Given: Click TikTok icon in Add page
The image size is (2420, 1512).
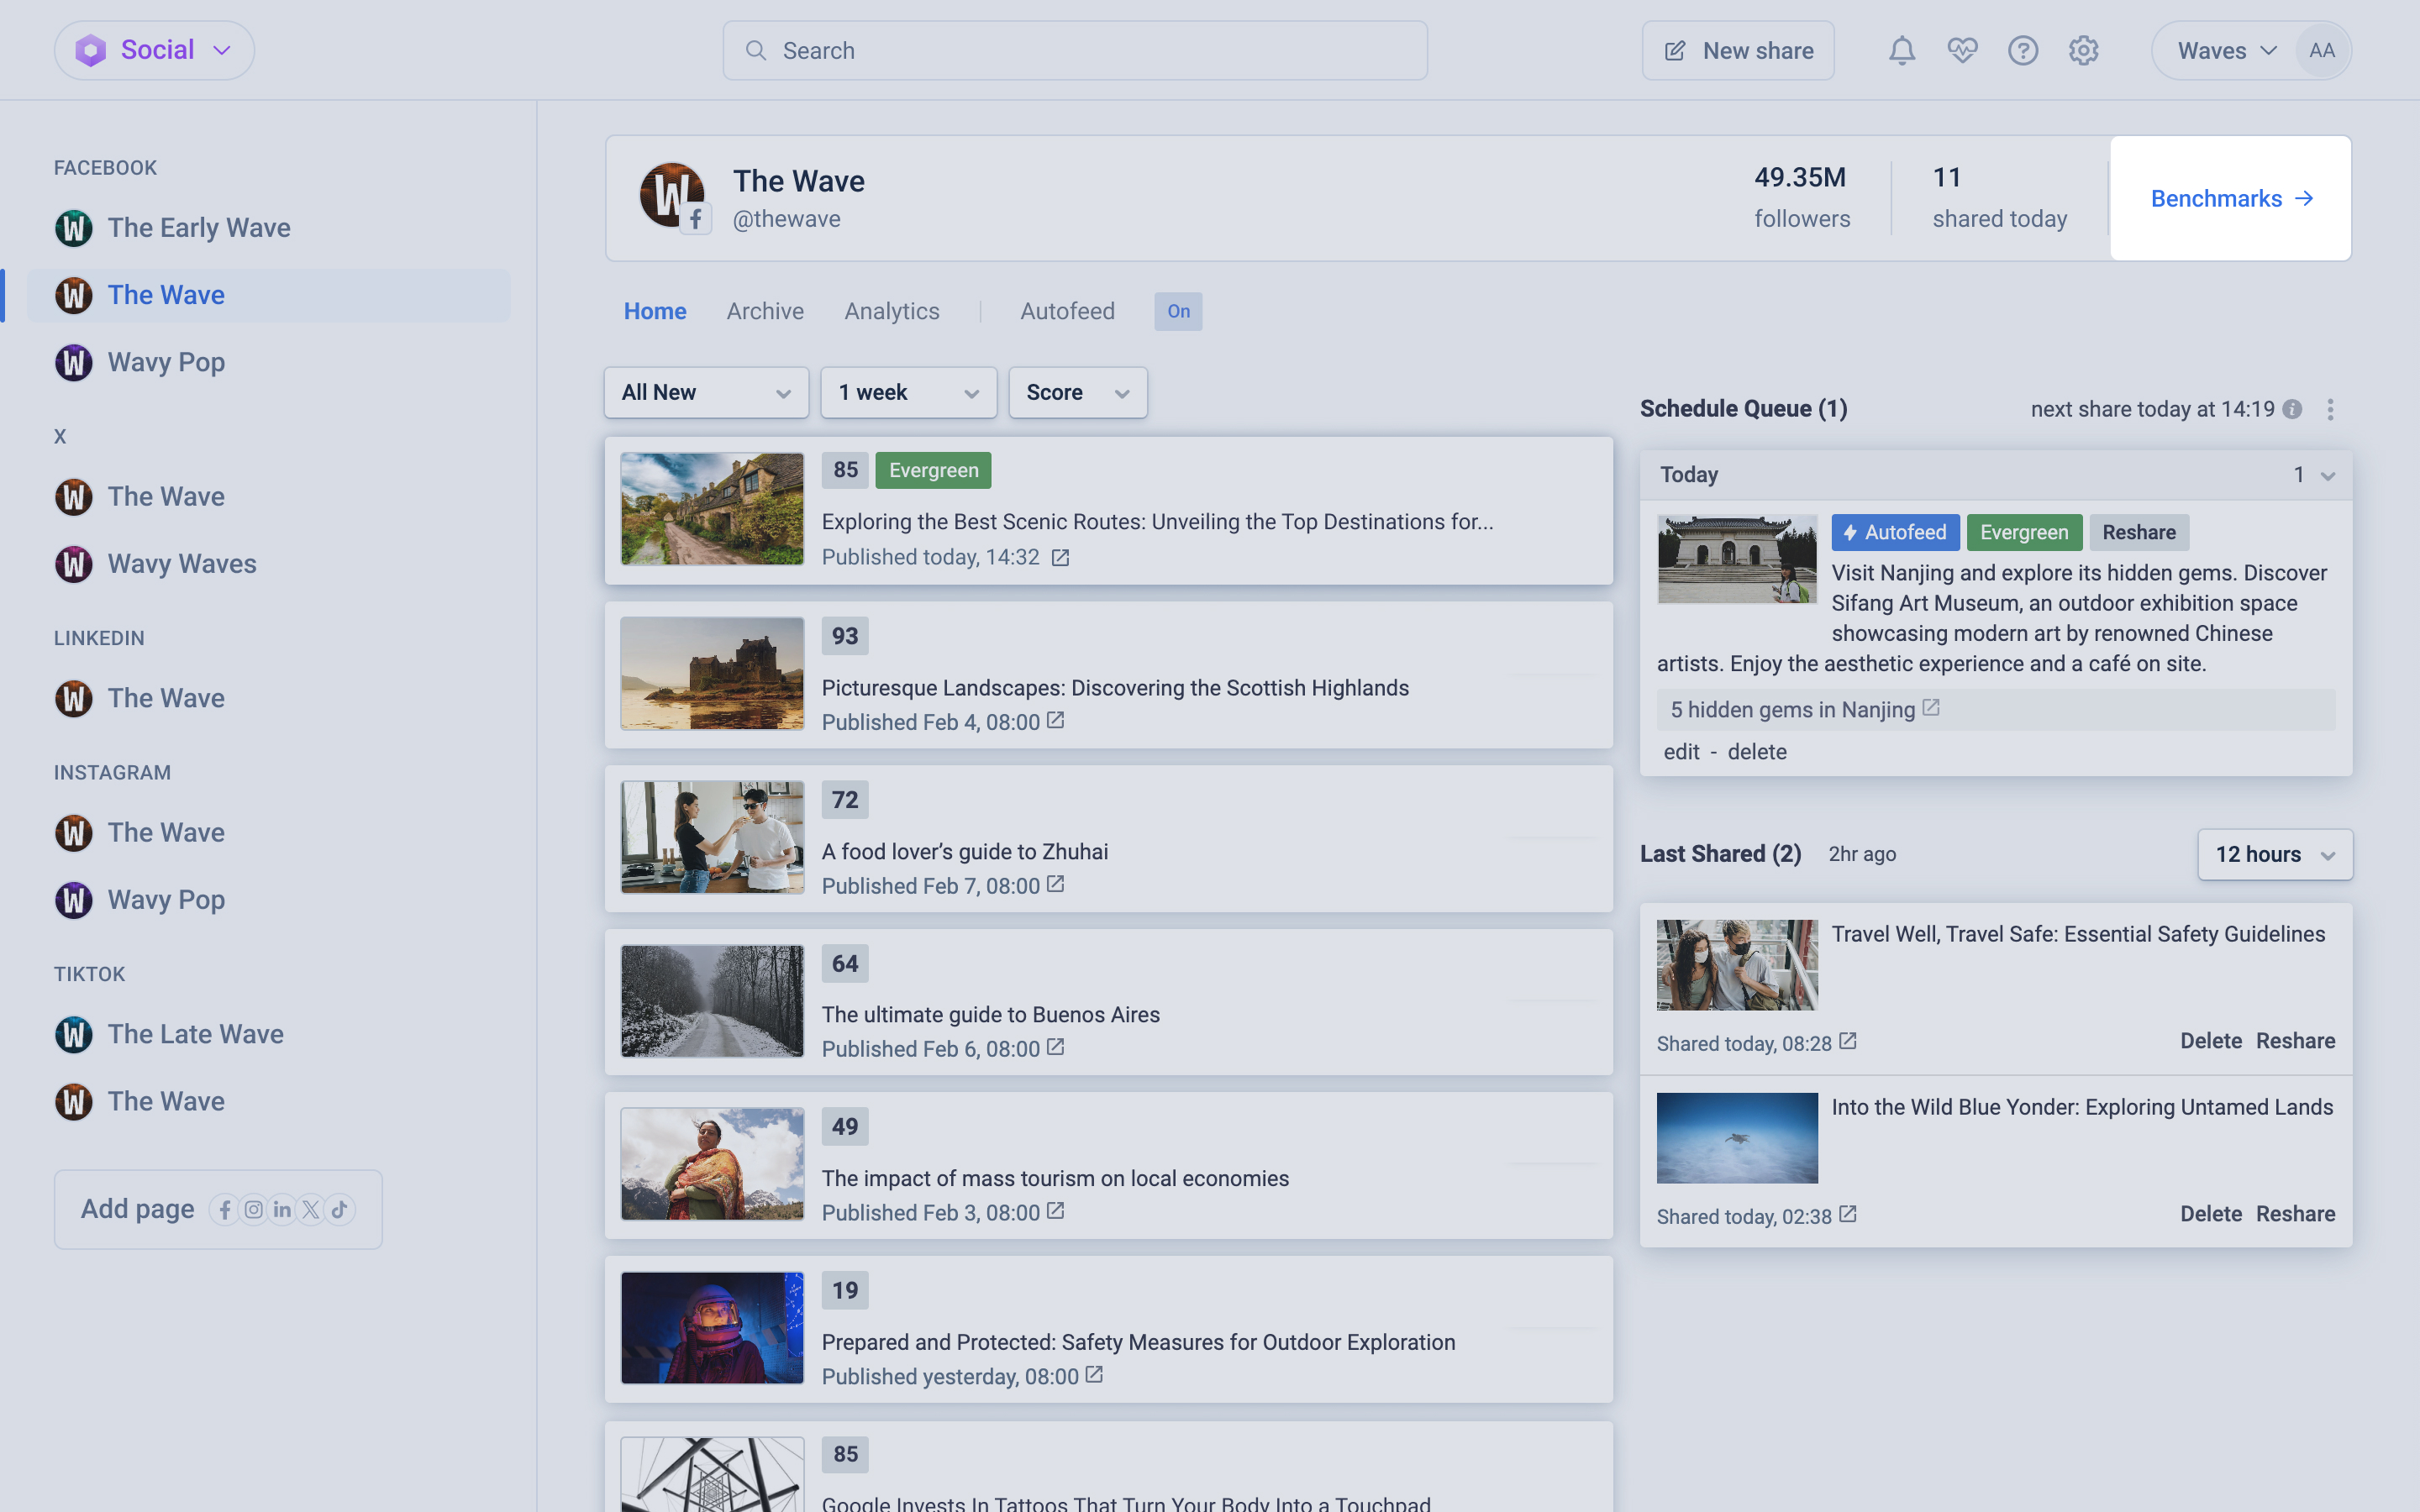Looking at the screenshot, I should coord(340,1210).
